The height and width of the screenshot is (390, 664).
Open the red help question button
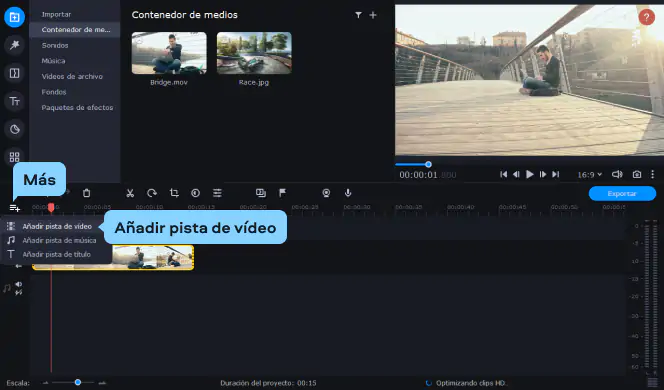647,17
